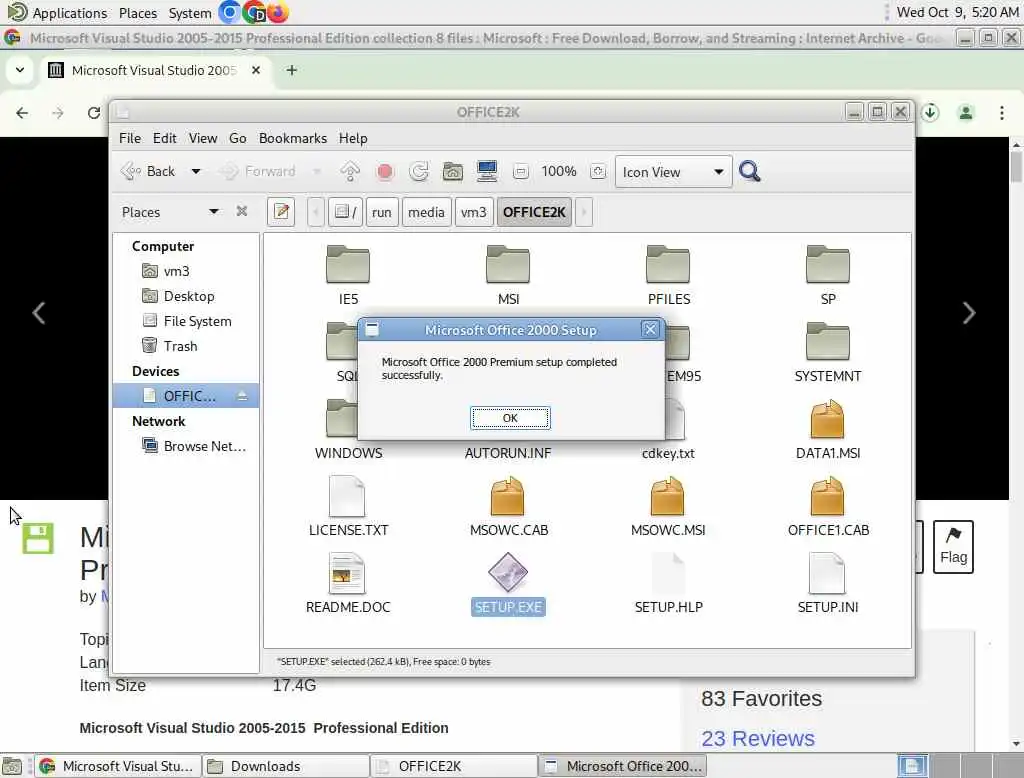Click the run path segment
Image resolution: width=1024 pixels, height=778 pixels.
(381, 212)
